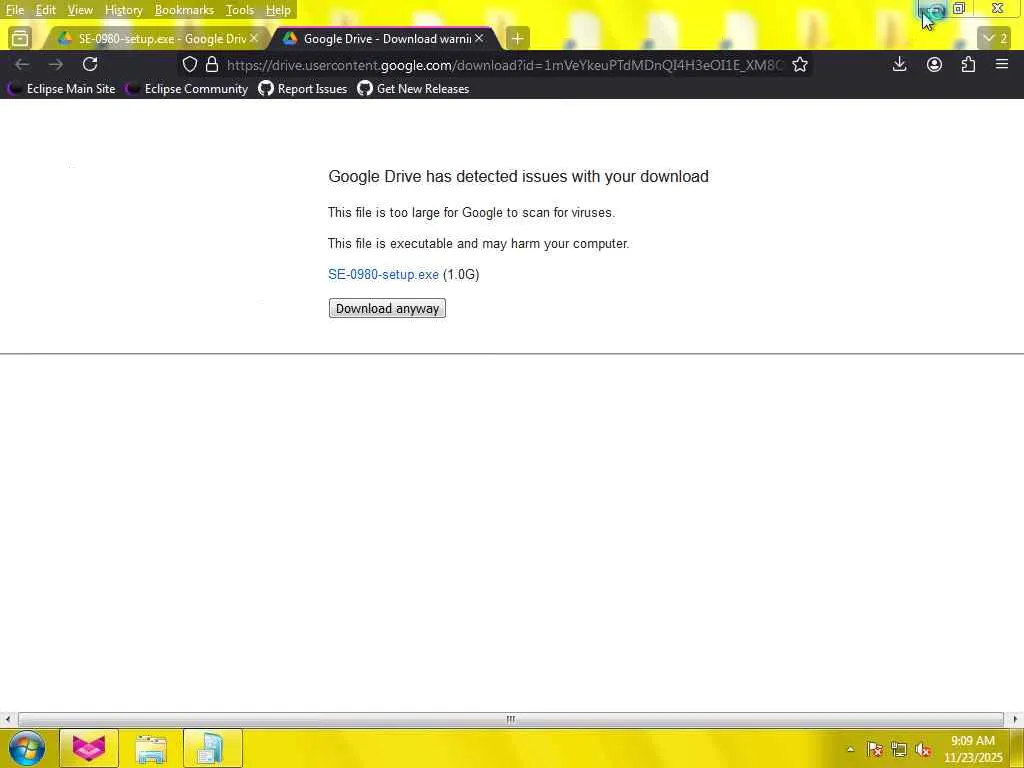
Task: Open a new tab with plus button
Action: pyautogui.click(x=517, y=39)
